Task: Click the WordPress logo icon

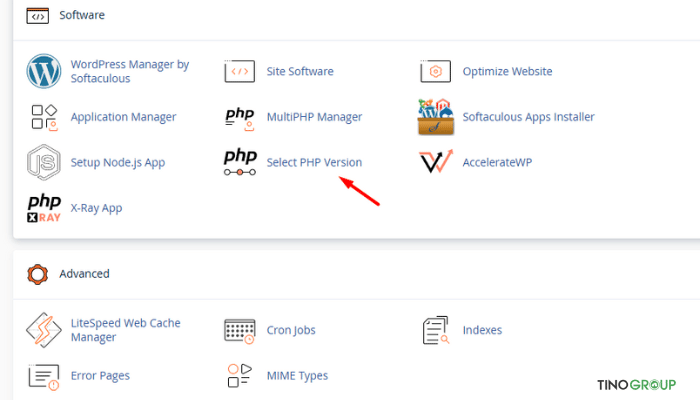Action: 44,71
